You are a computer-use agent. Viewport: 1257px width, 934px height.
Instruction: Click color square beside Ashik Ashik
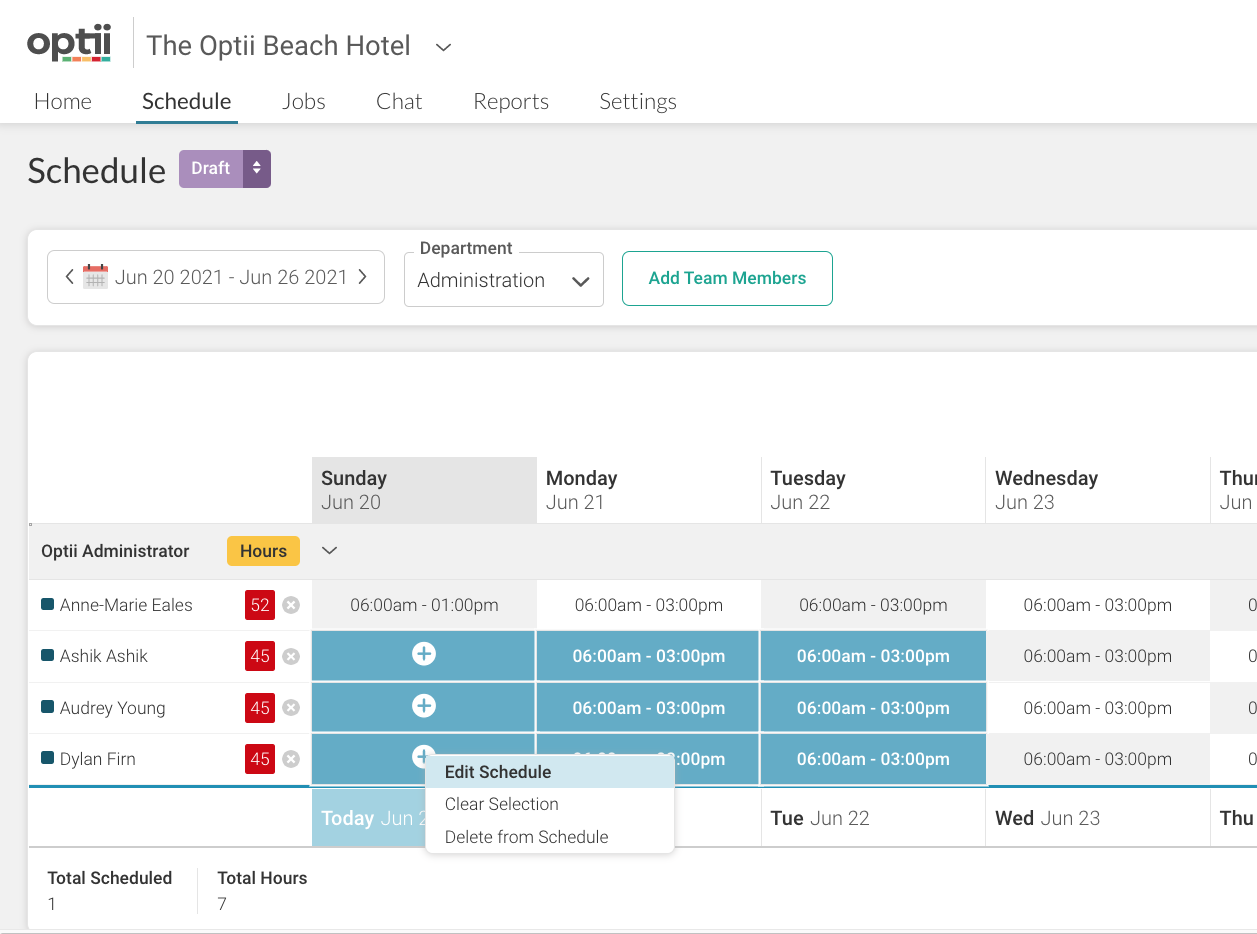pyautogui.click(x=47, y=655)
